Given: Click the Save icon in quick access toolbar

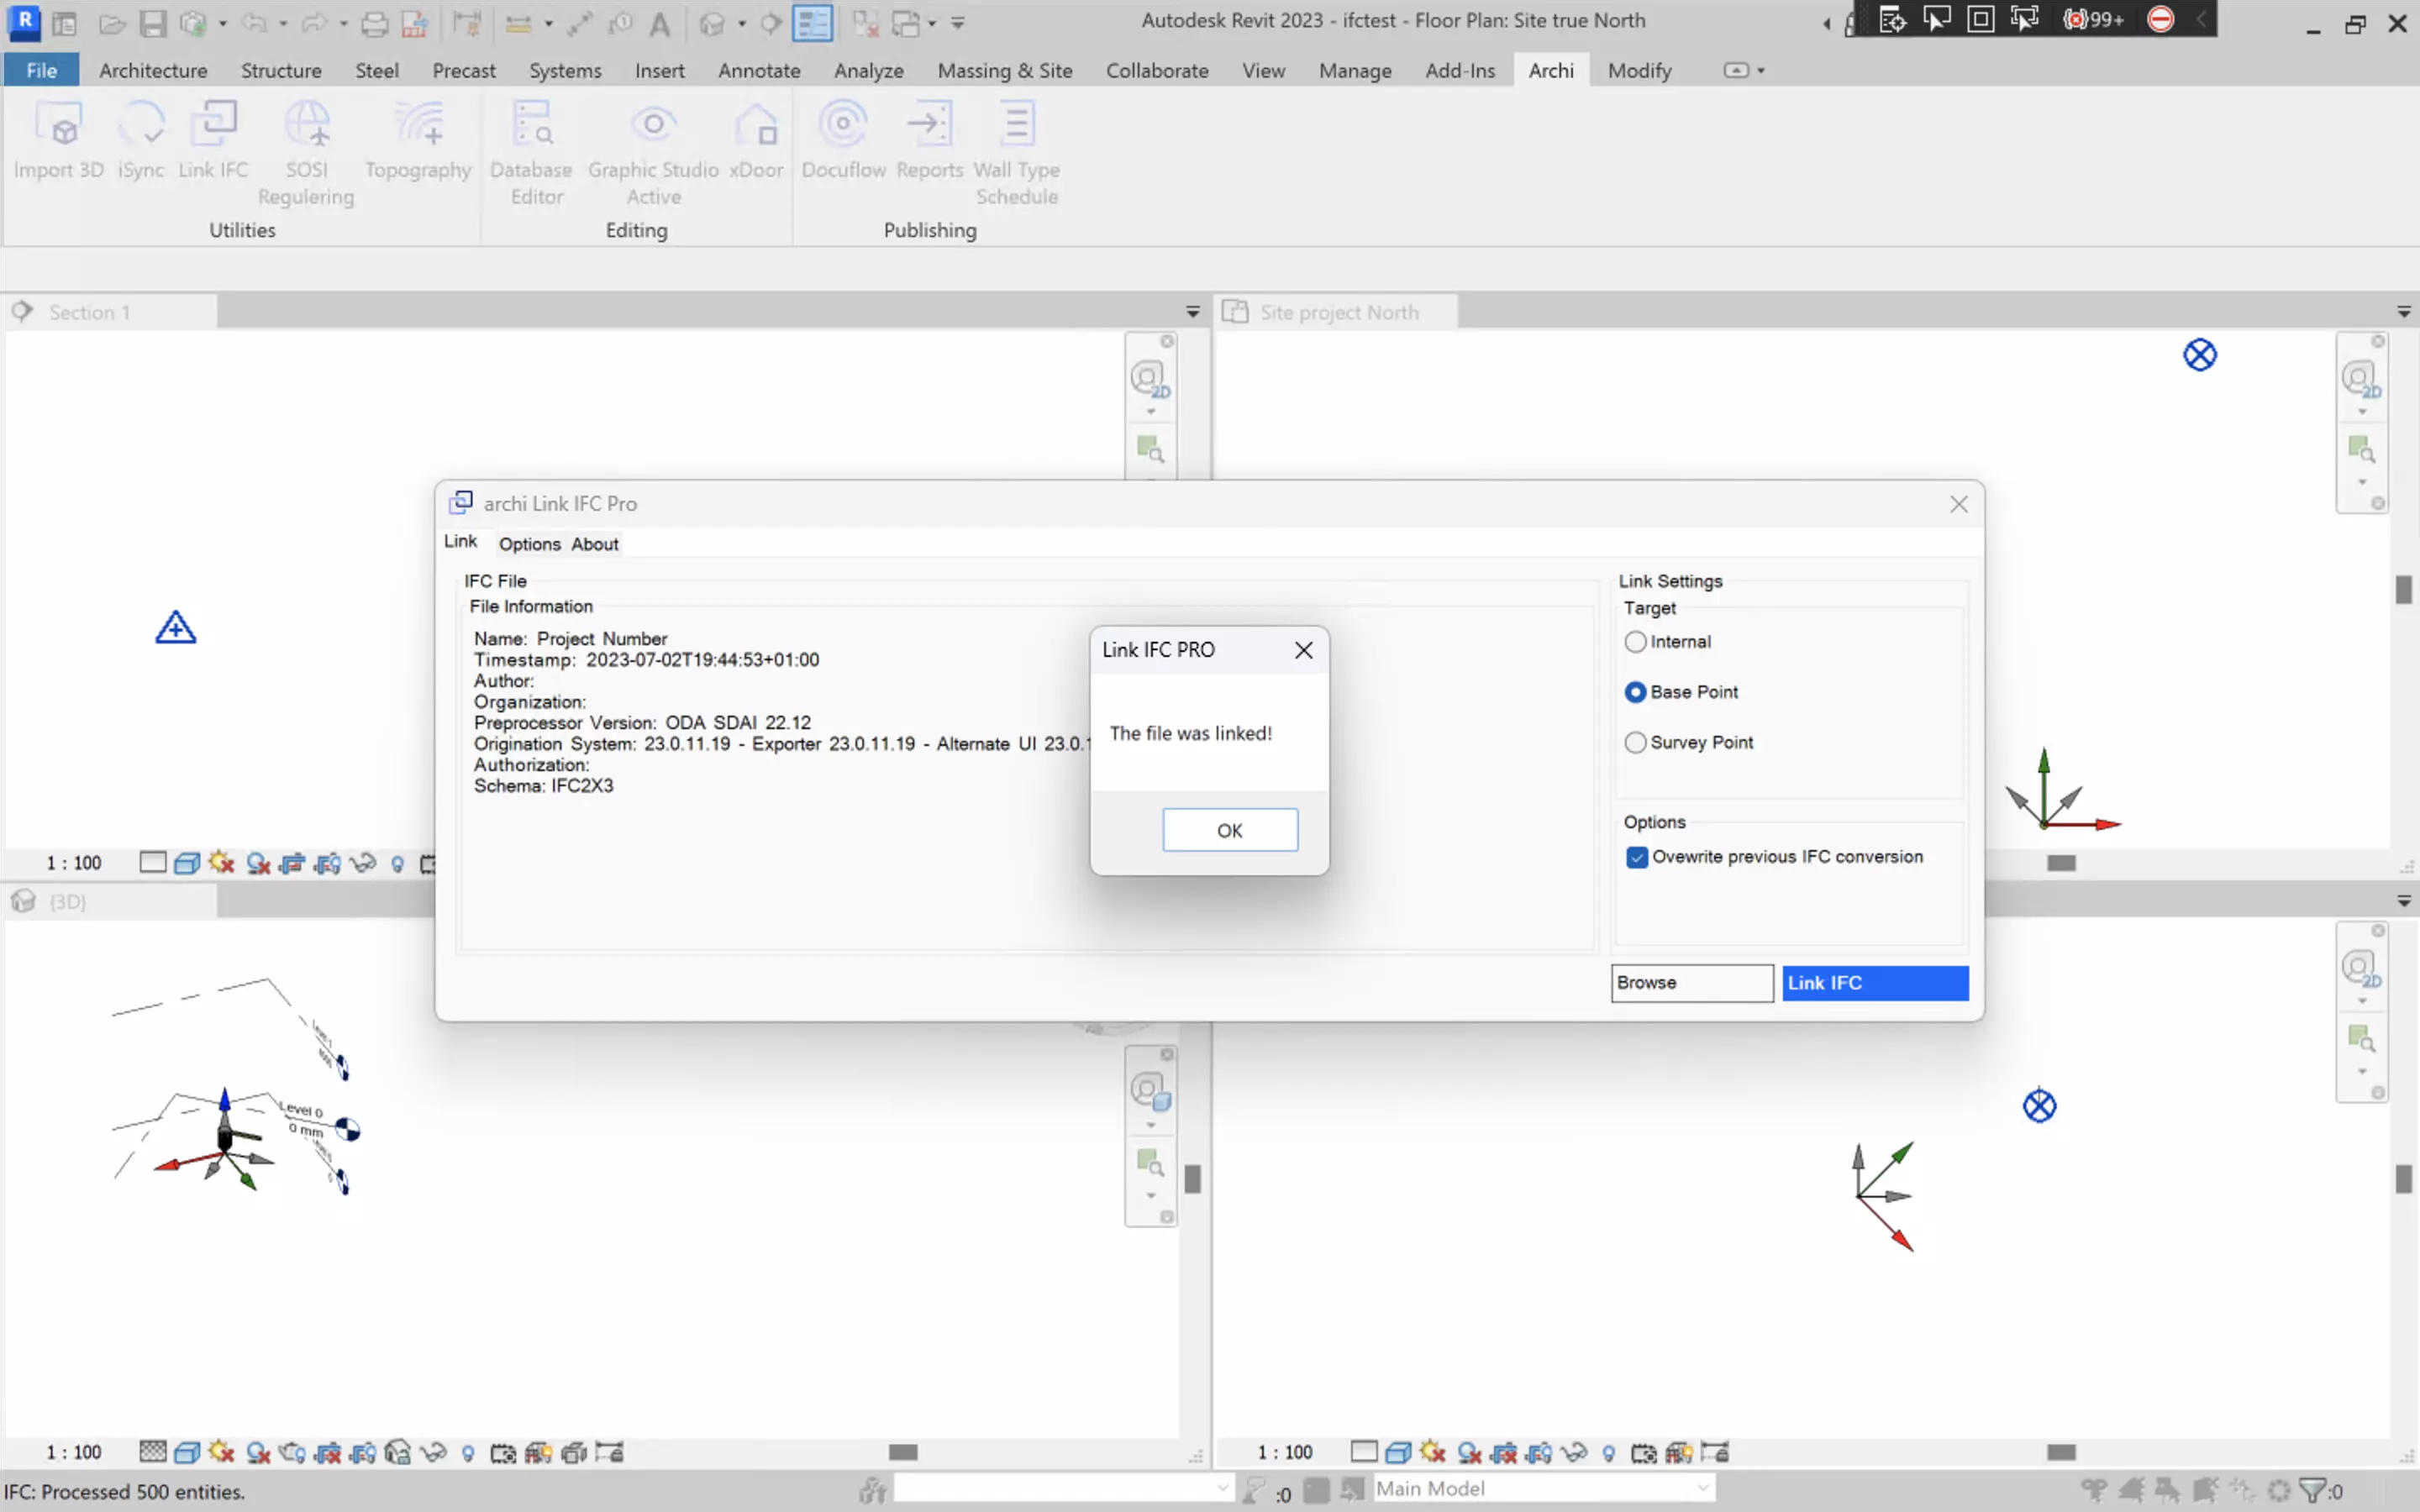Looking at the screenshot, I should click(152, 23).
